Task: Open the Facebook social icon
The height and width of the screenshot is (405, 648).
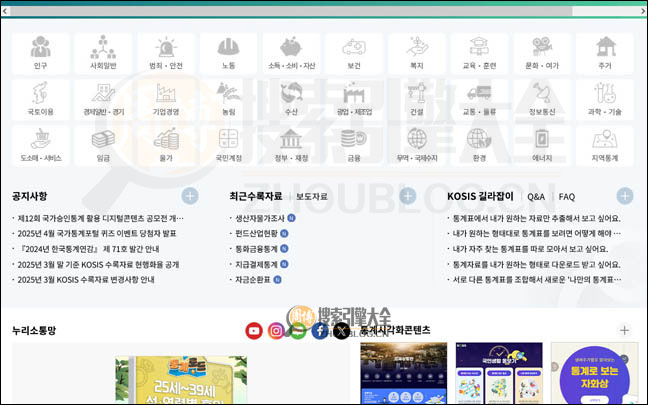Action: pyautogui.click(x=320, y=331)
